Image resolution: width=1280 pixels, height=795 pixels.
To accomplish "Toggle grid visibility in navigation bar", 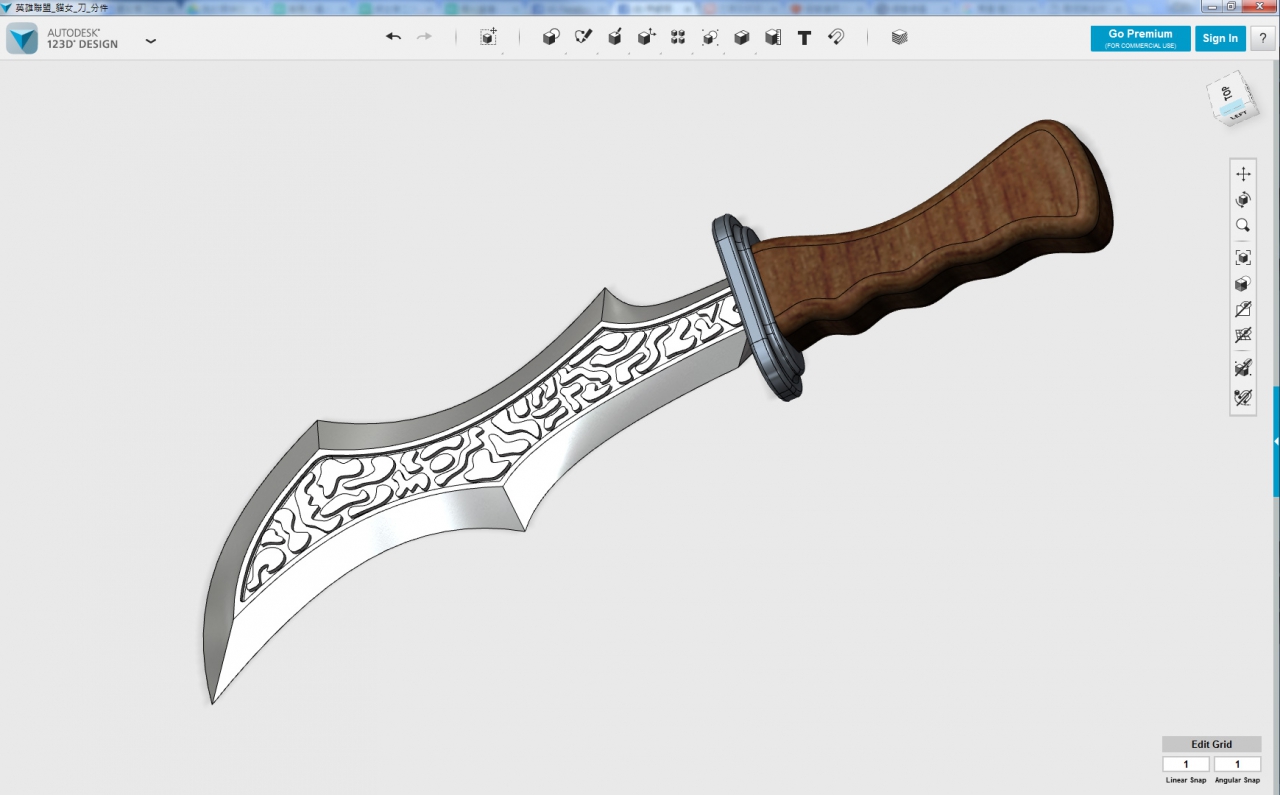I will tap(1243, 336).
